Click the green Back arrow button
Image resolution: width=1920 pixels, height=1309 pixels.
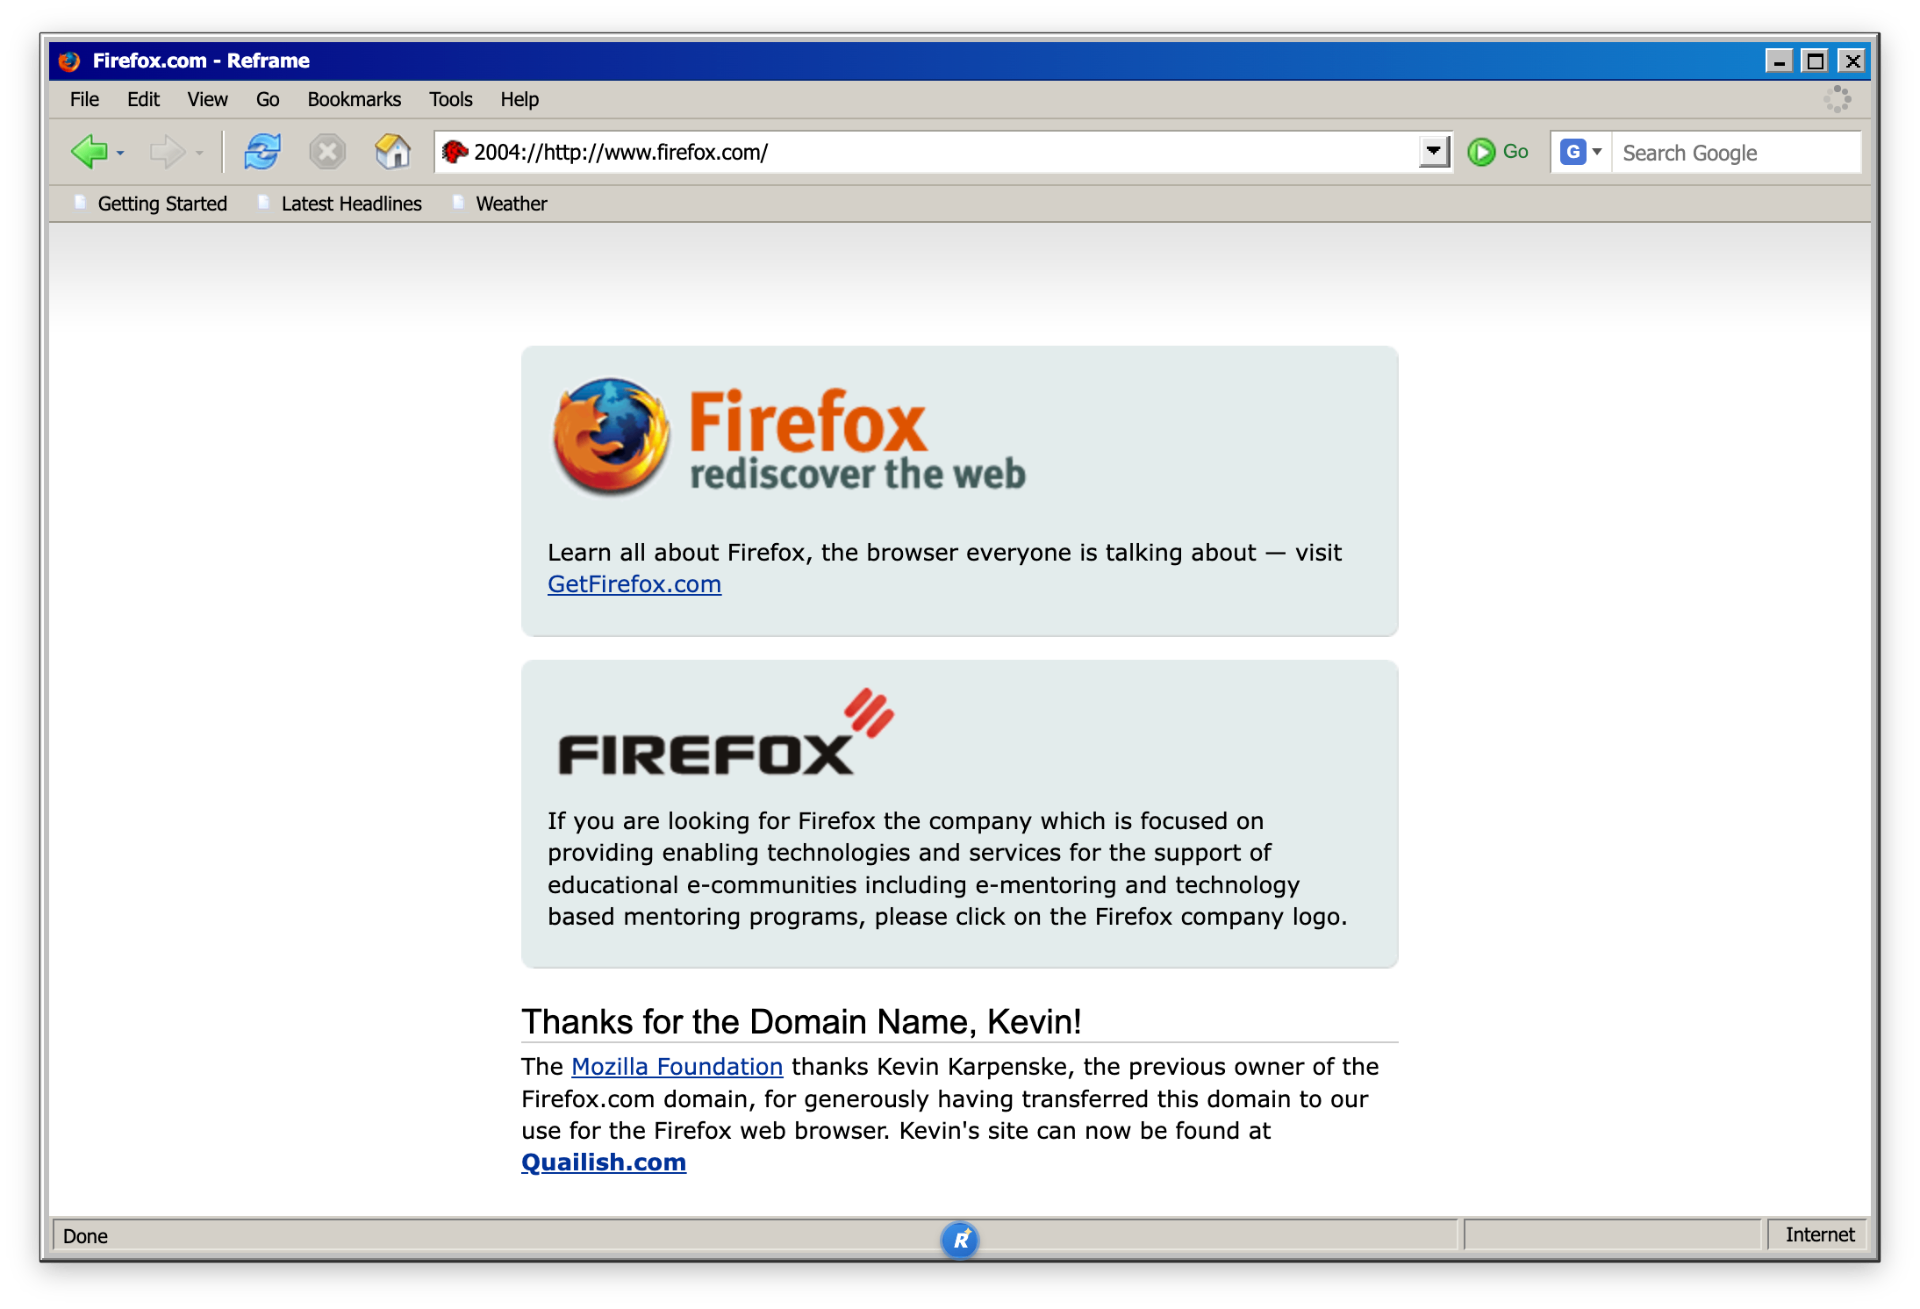coord(89,152)
